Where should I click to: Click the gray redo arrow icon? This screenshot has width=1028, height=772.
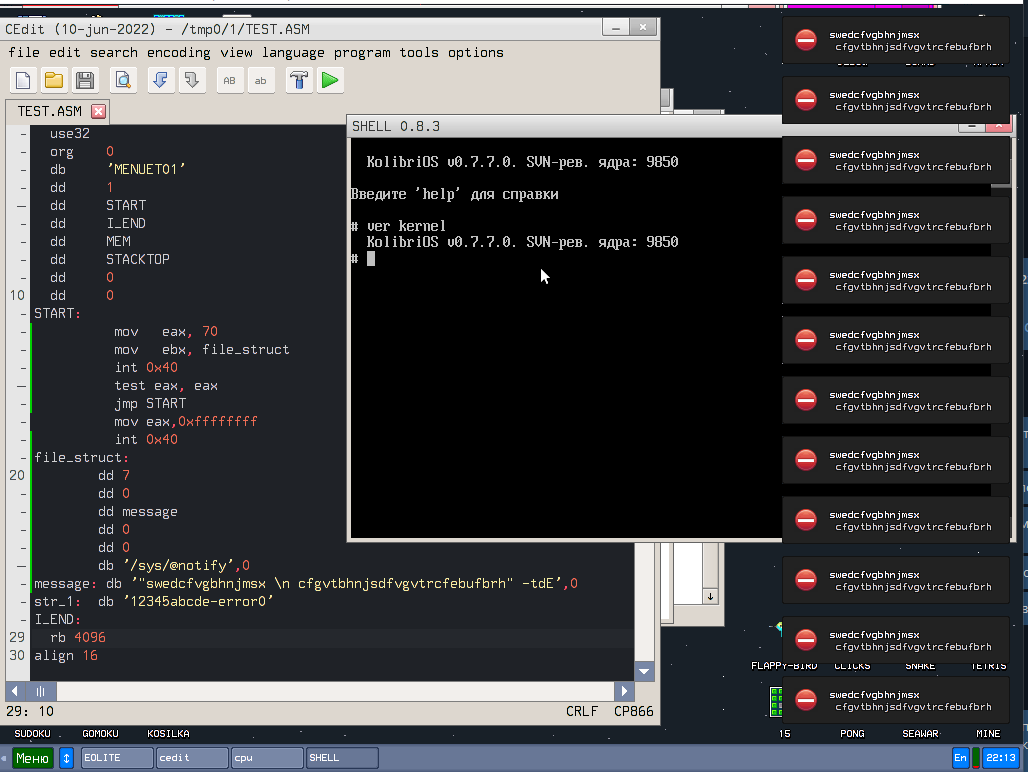191,80
